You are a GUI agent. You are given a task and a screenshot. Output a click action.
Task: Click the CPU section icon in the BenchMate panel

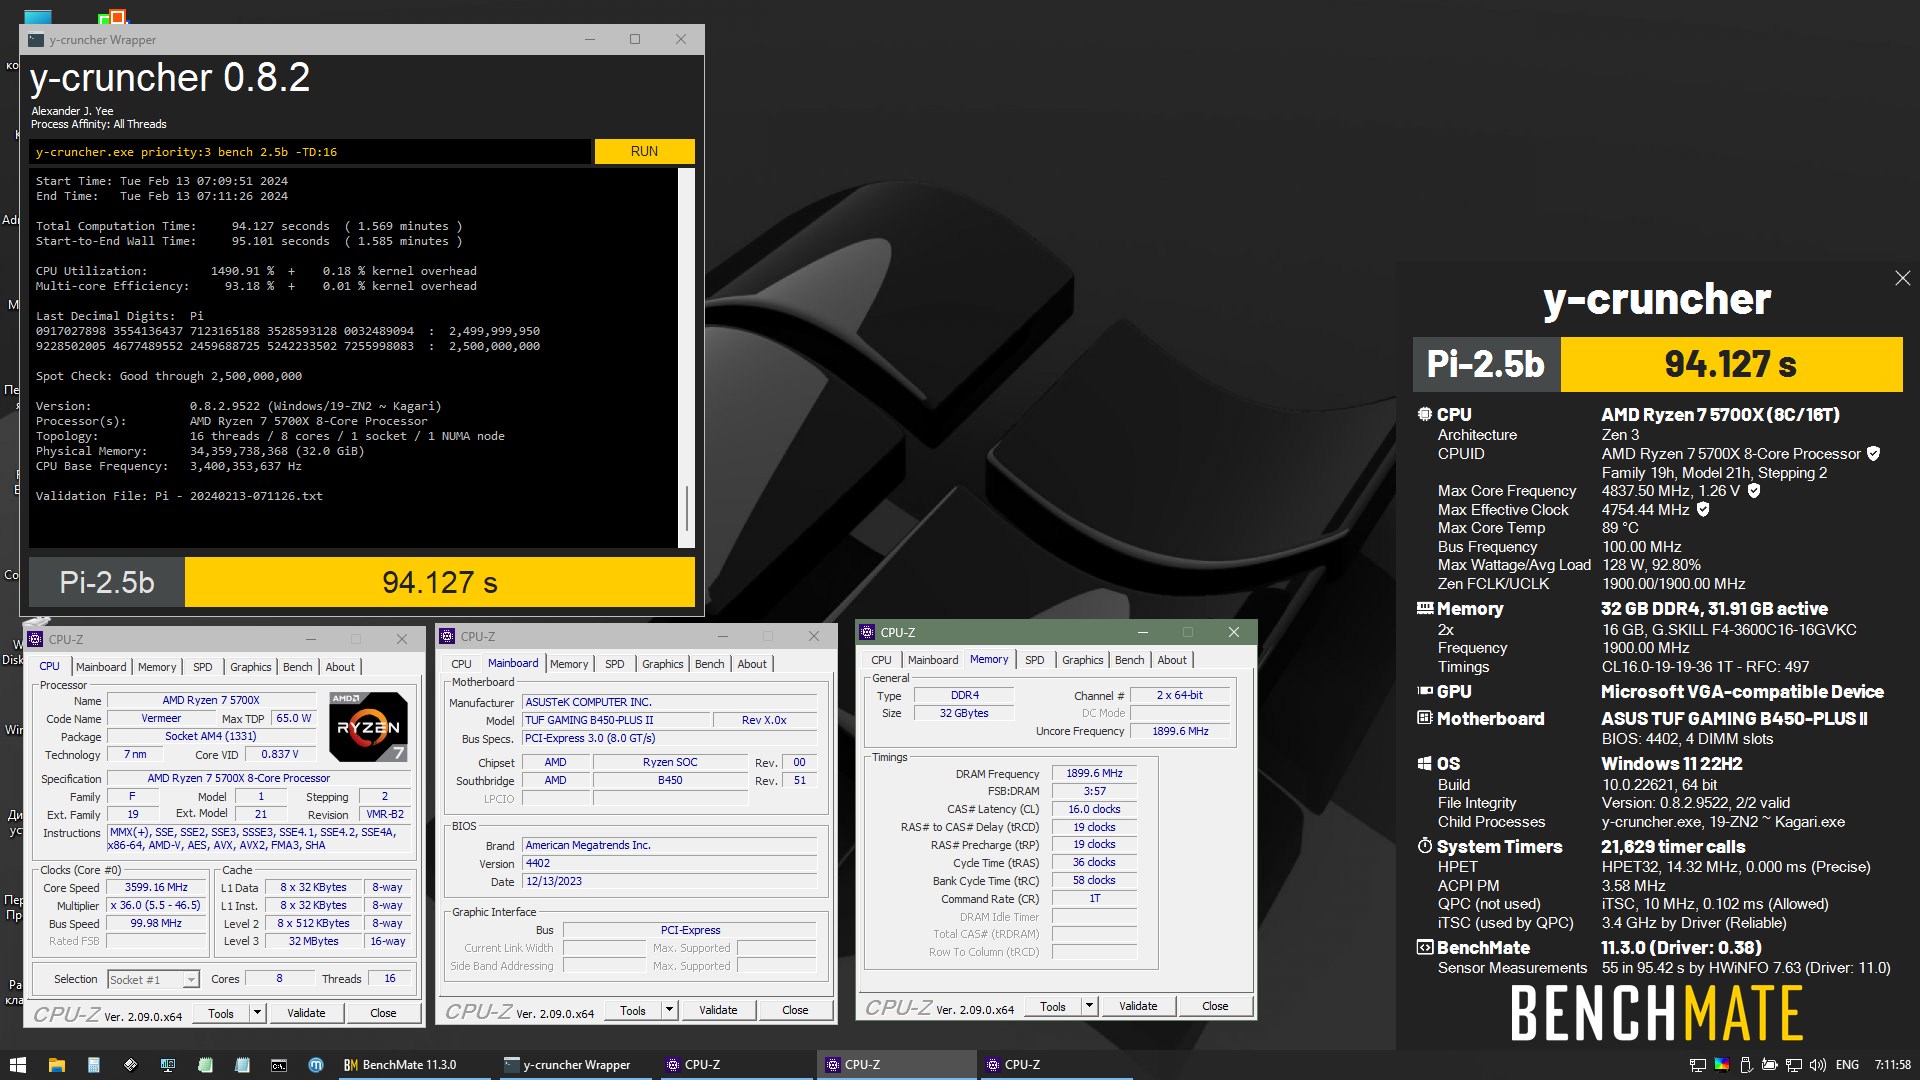(1425, 414)
